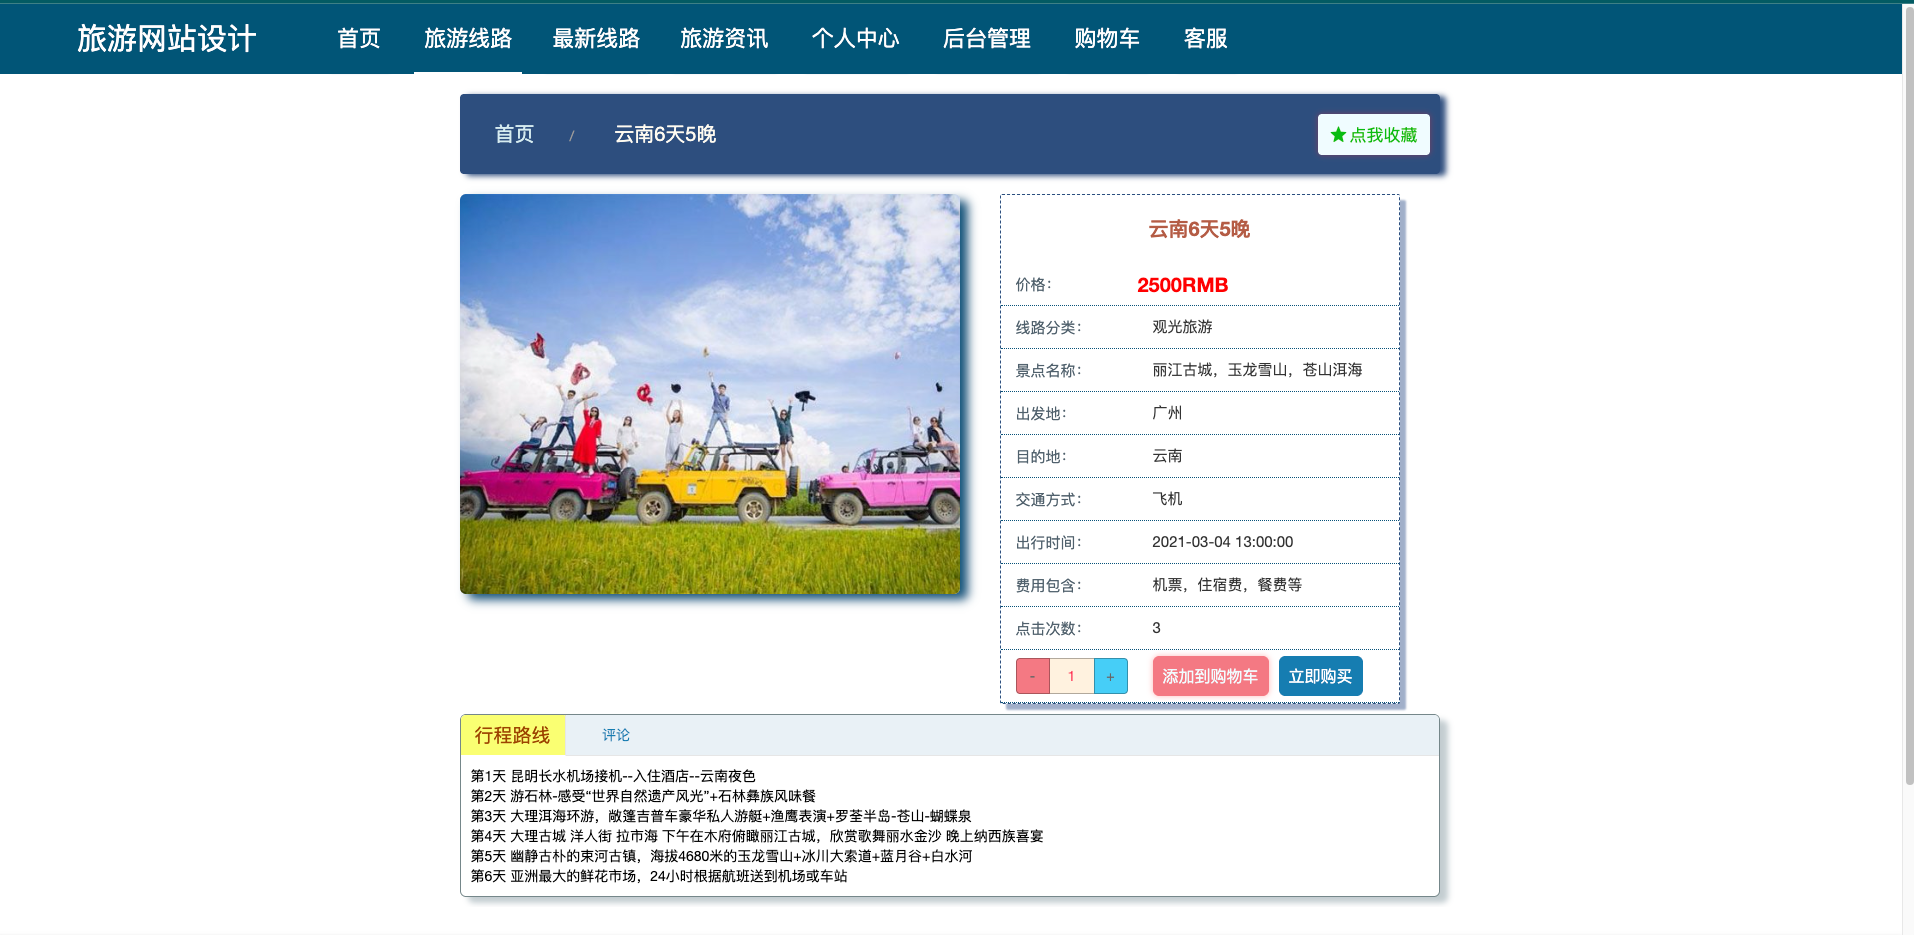Click the 线路分类: label
Image resolution: width=1914 pixels, height=935 pixels.
tap(1048, 328)
